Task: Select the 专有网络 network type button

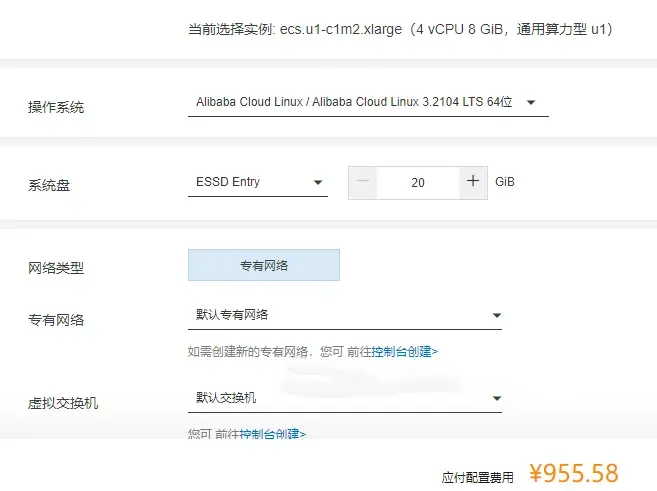Action: pos(264,265)
